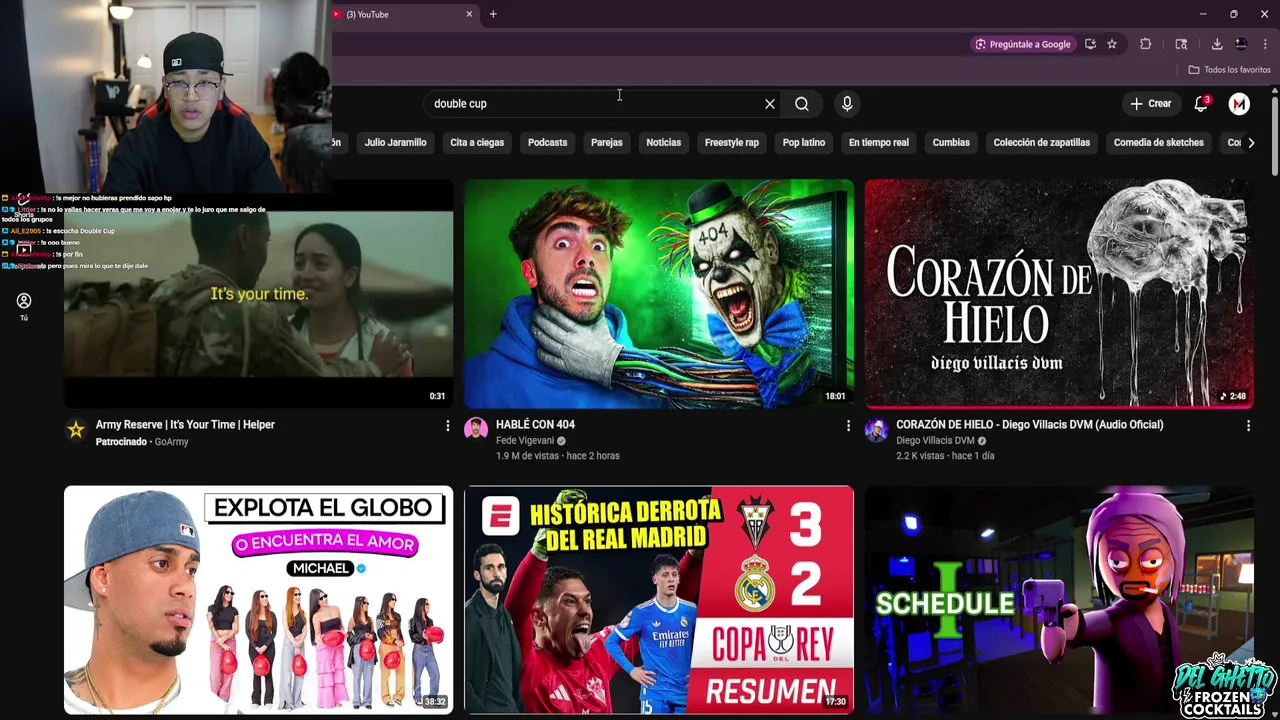Click the Diego Villacis channel avatar
Image resolution: width=1280 pixels, height=720 pixels.
(x=876, y=430)
